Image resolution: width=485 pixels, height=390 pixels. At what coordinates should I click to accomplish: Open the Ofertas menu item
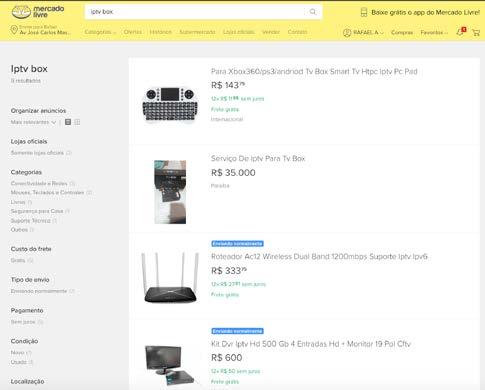(133, 32)
